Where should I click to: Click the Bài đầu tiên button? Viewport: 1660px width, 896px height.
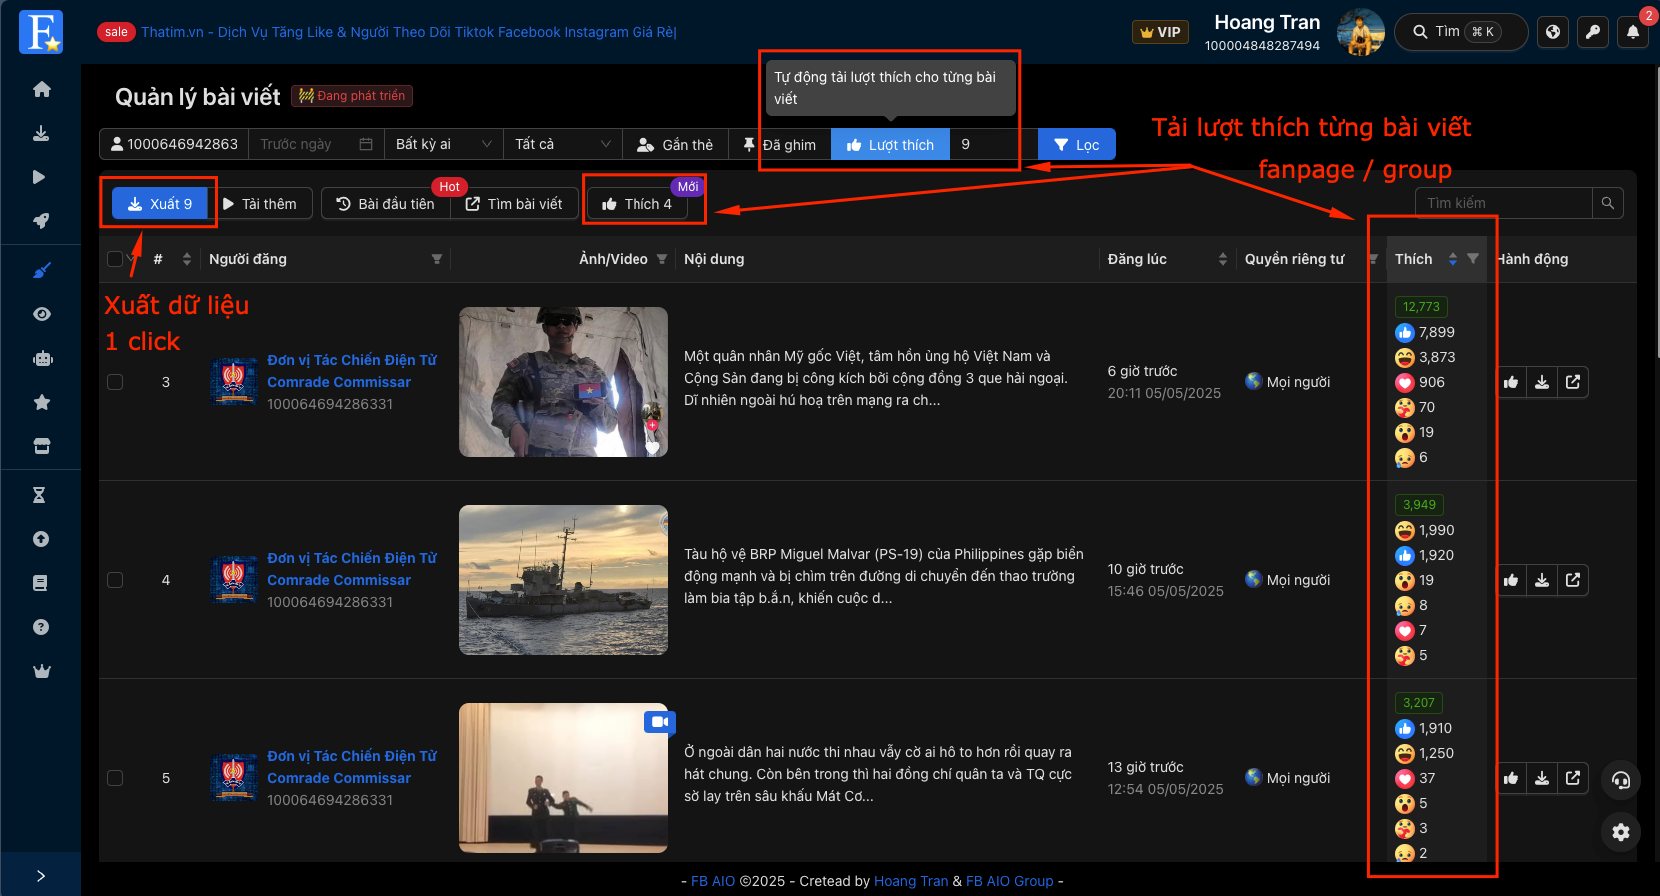386,204
